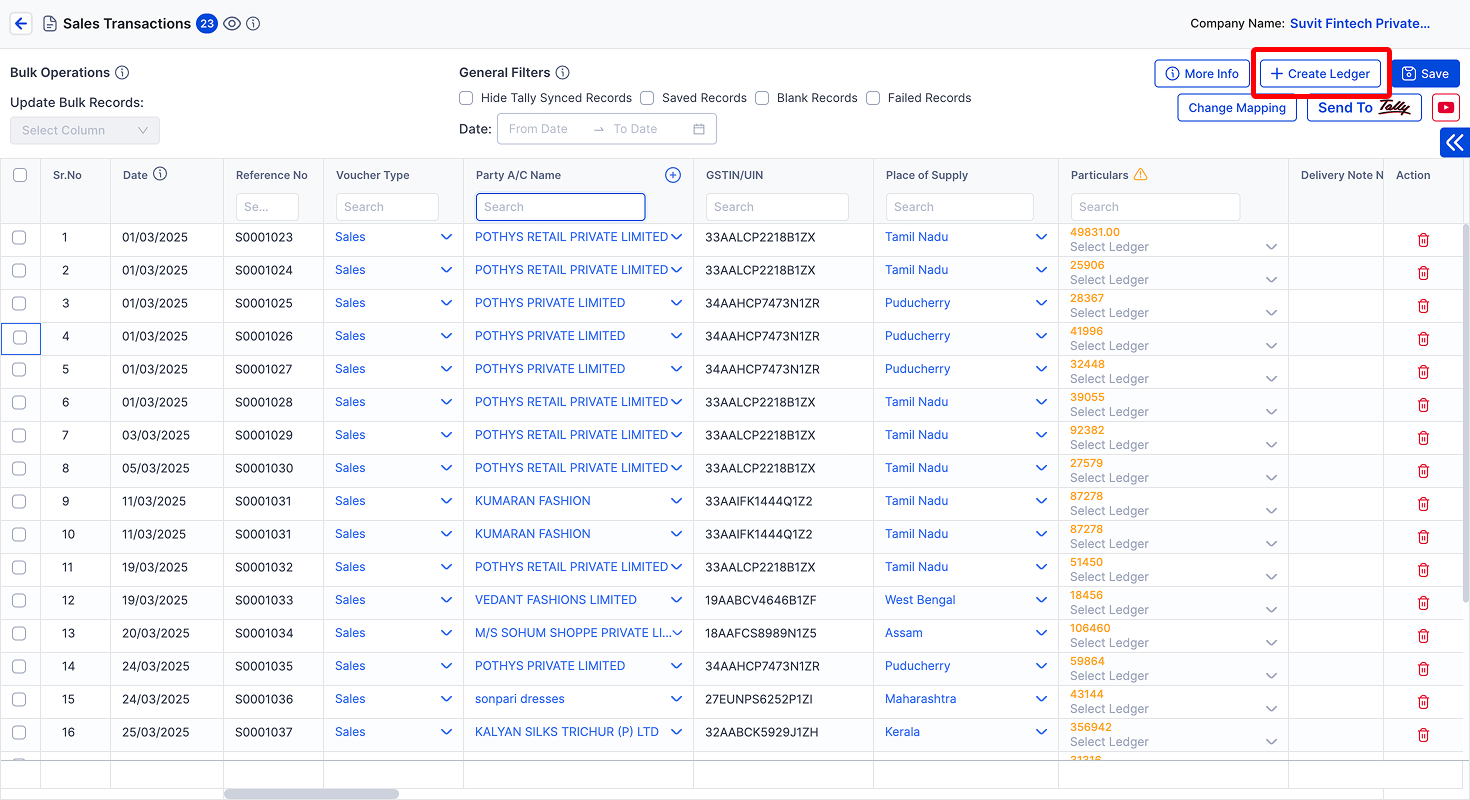Image resolution: width=1470 pixels, height=800 pixels.
Task: Enable Hide Tally Synced Records checkbox
Action: (x=466, y=98)
